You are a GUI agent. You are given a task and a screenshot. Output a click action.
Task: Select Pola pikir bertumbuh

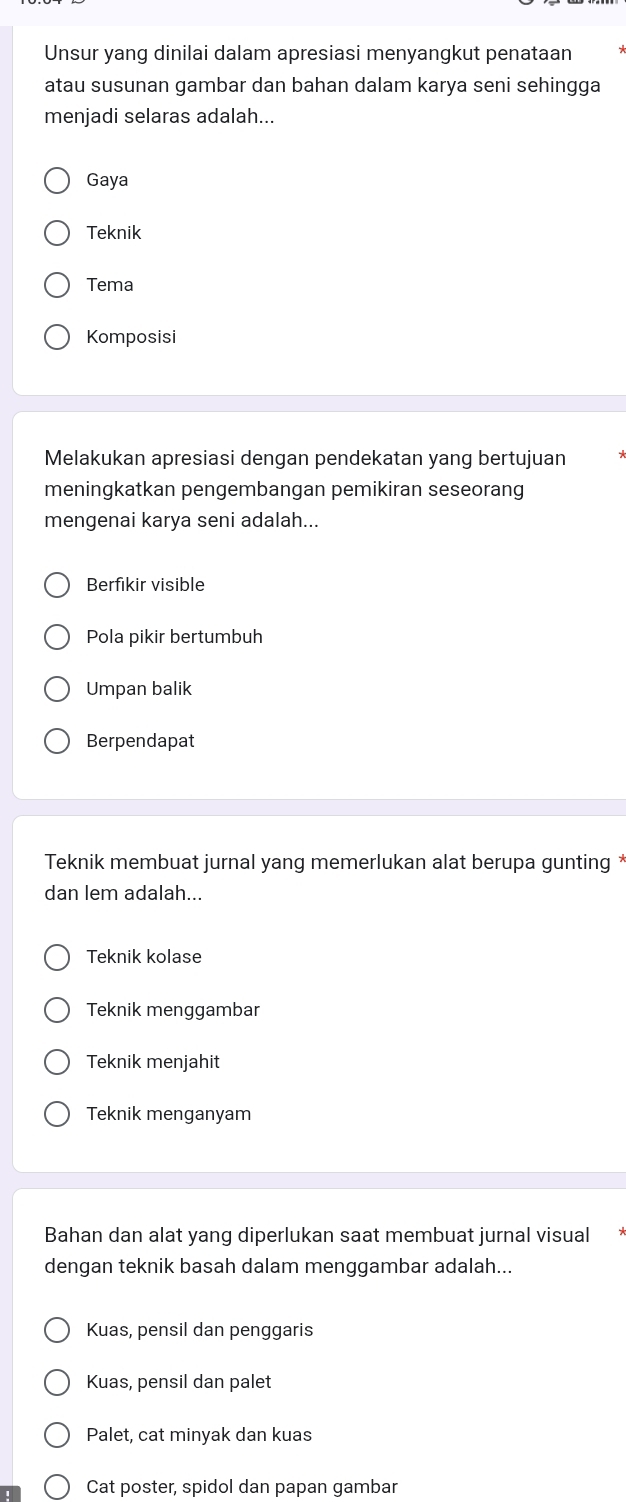(x=57, y=637)
